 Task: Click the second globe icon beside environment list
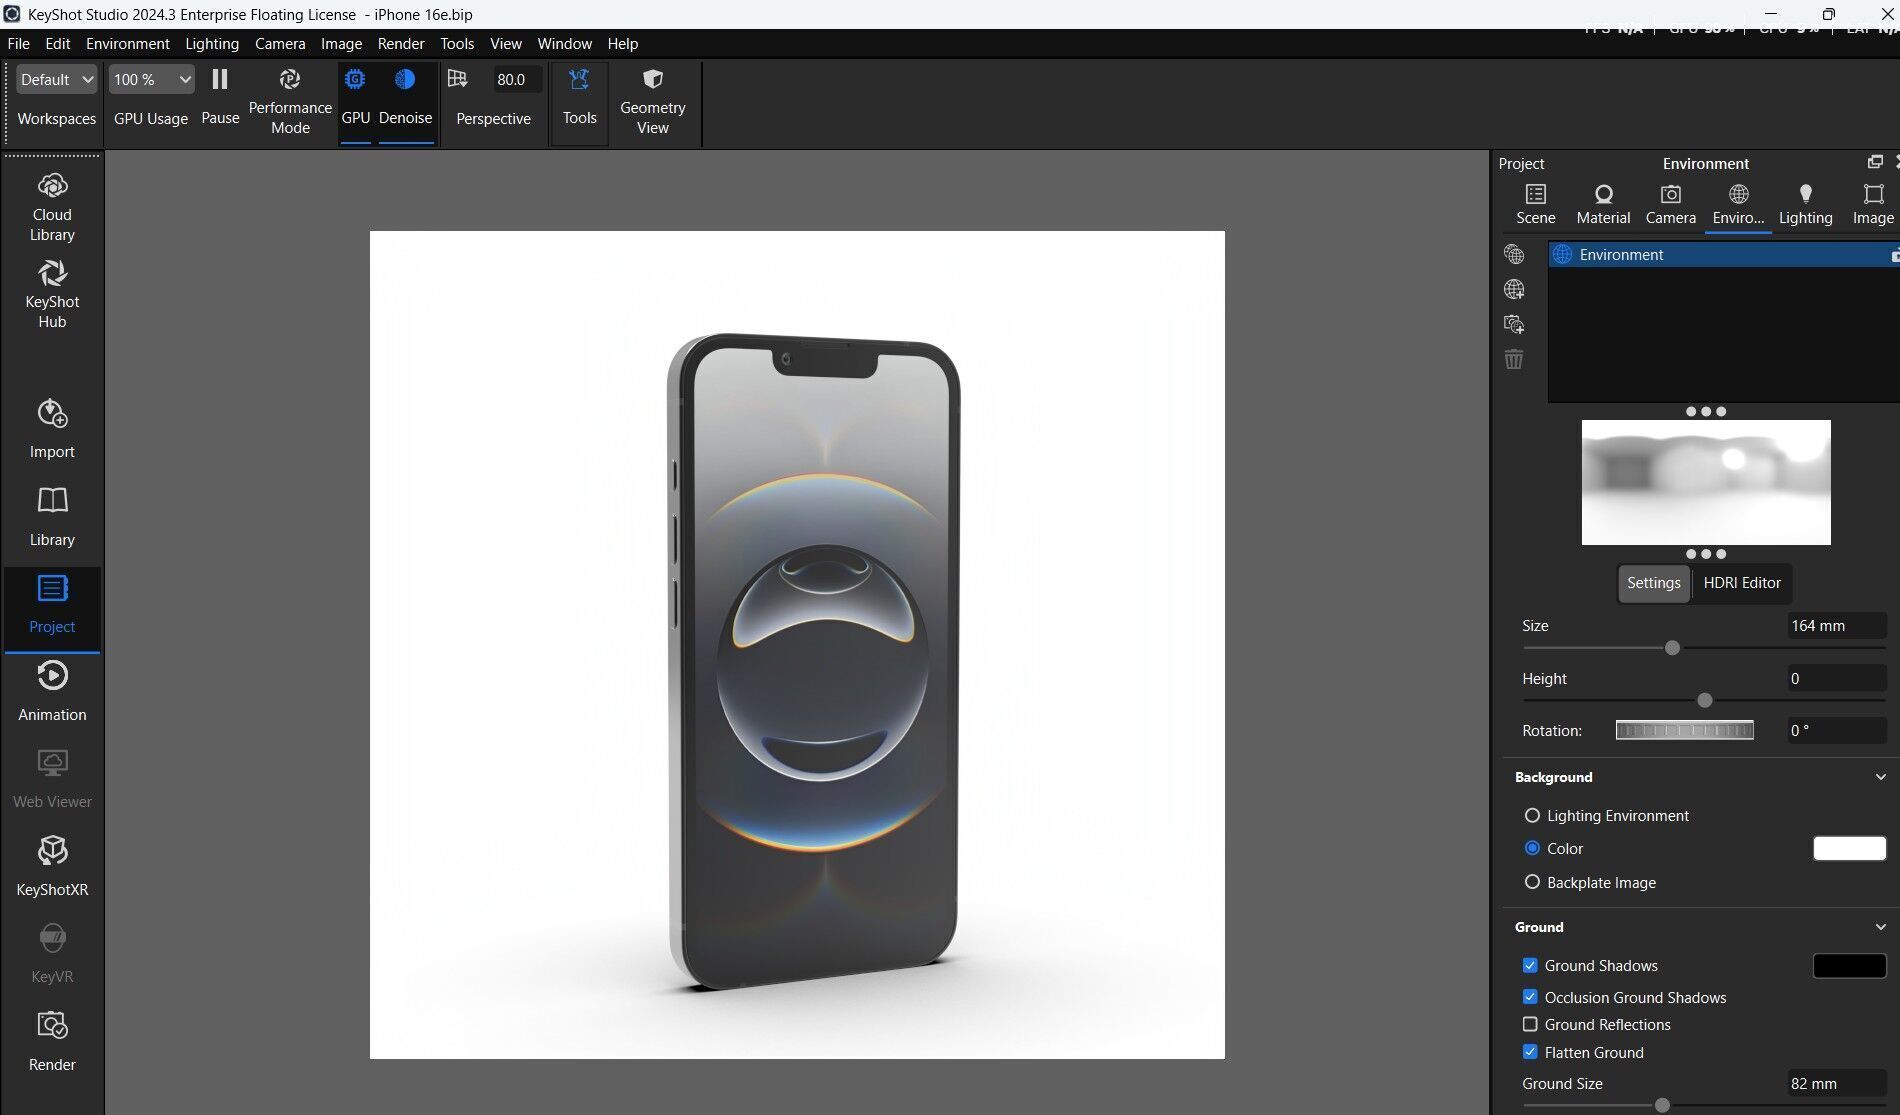pos(1514,290)
